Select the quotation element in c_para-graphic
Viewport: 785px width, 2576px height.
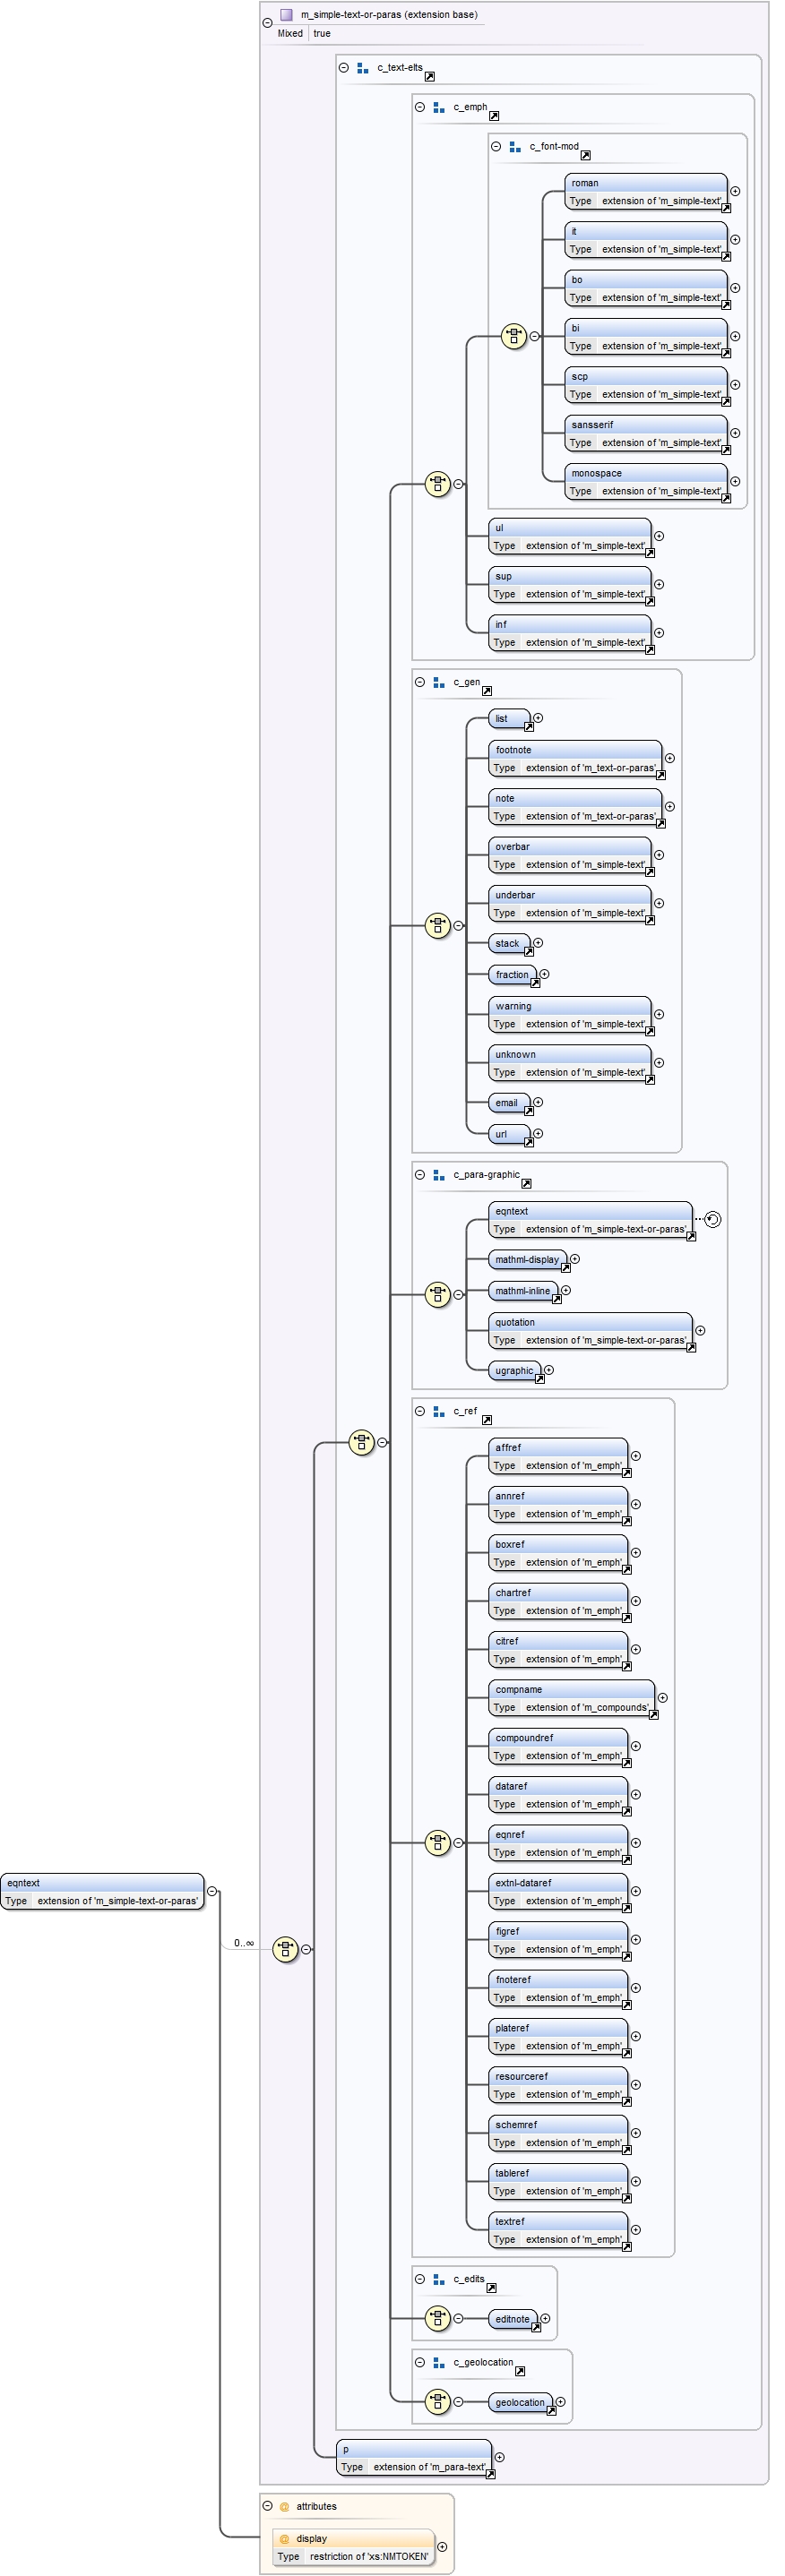point(590,1330)
